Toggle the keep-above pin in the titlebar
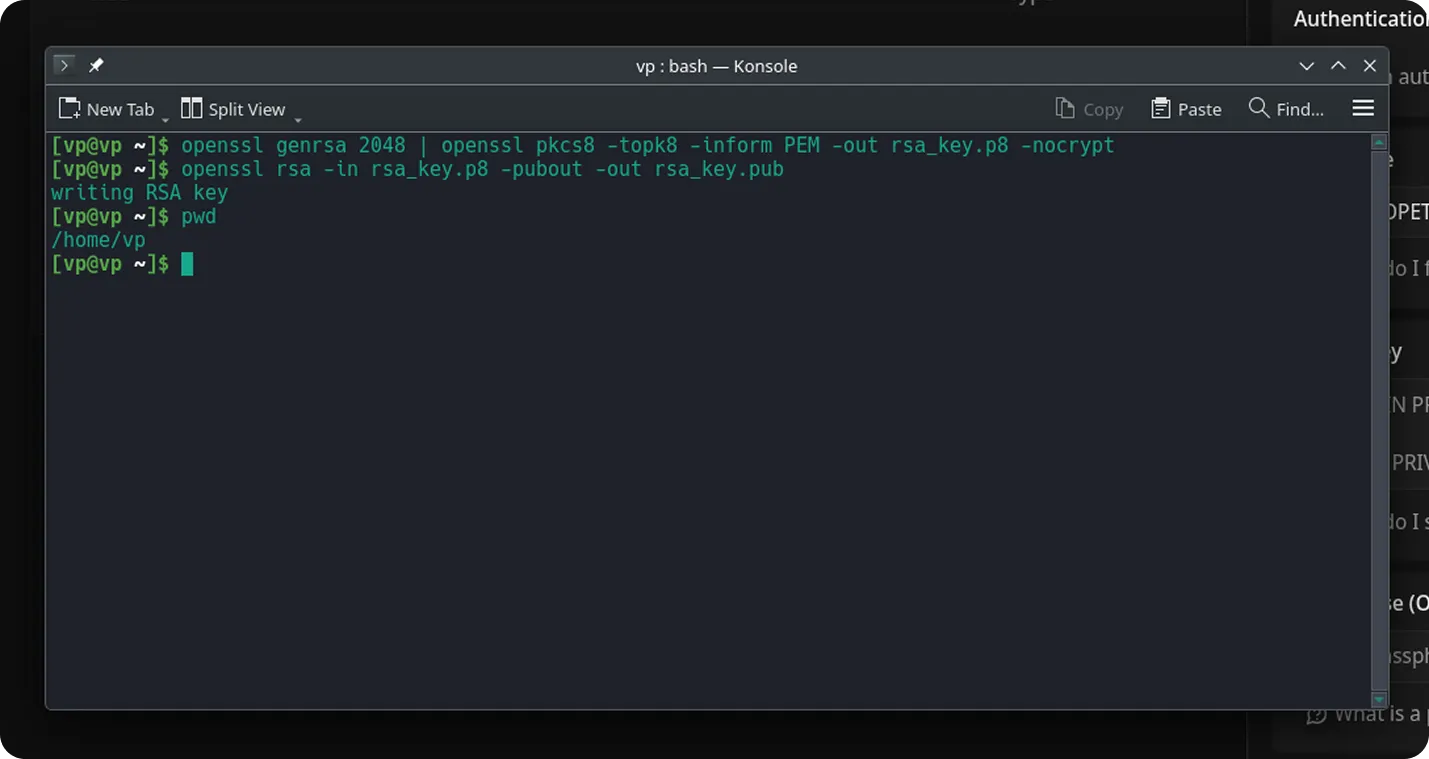 coord(96,65)
